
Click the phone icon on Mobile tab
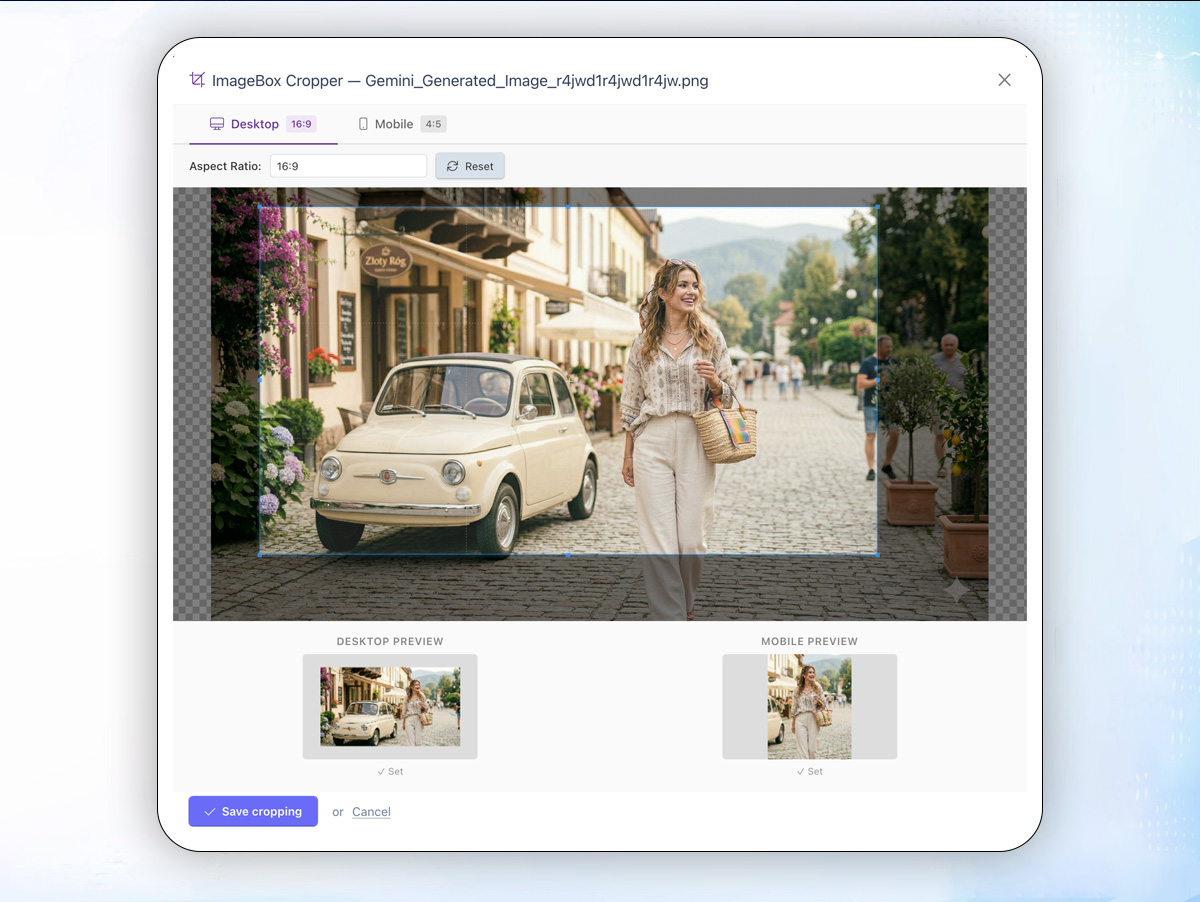(363, 124)
